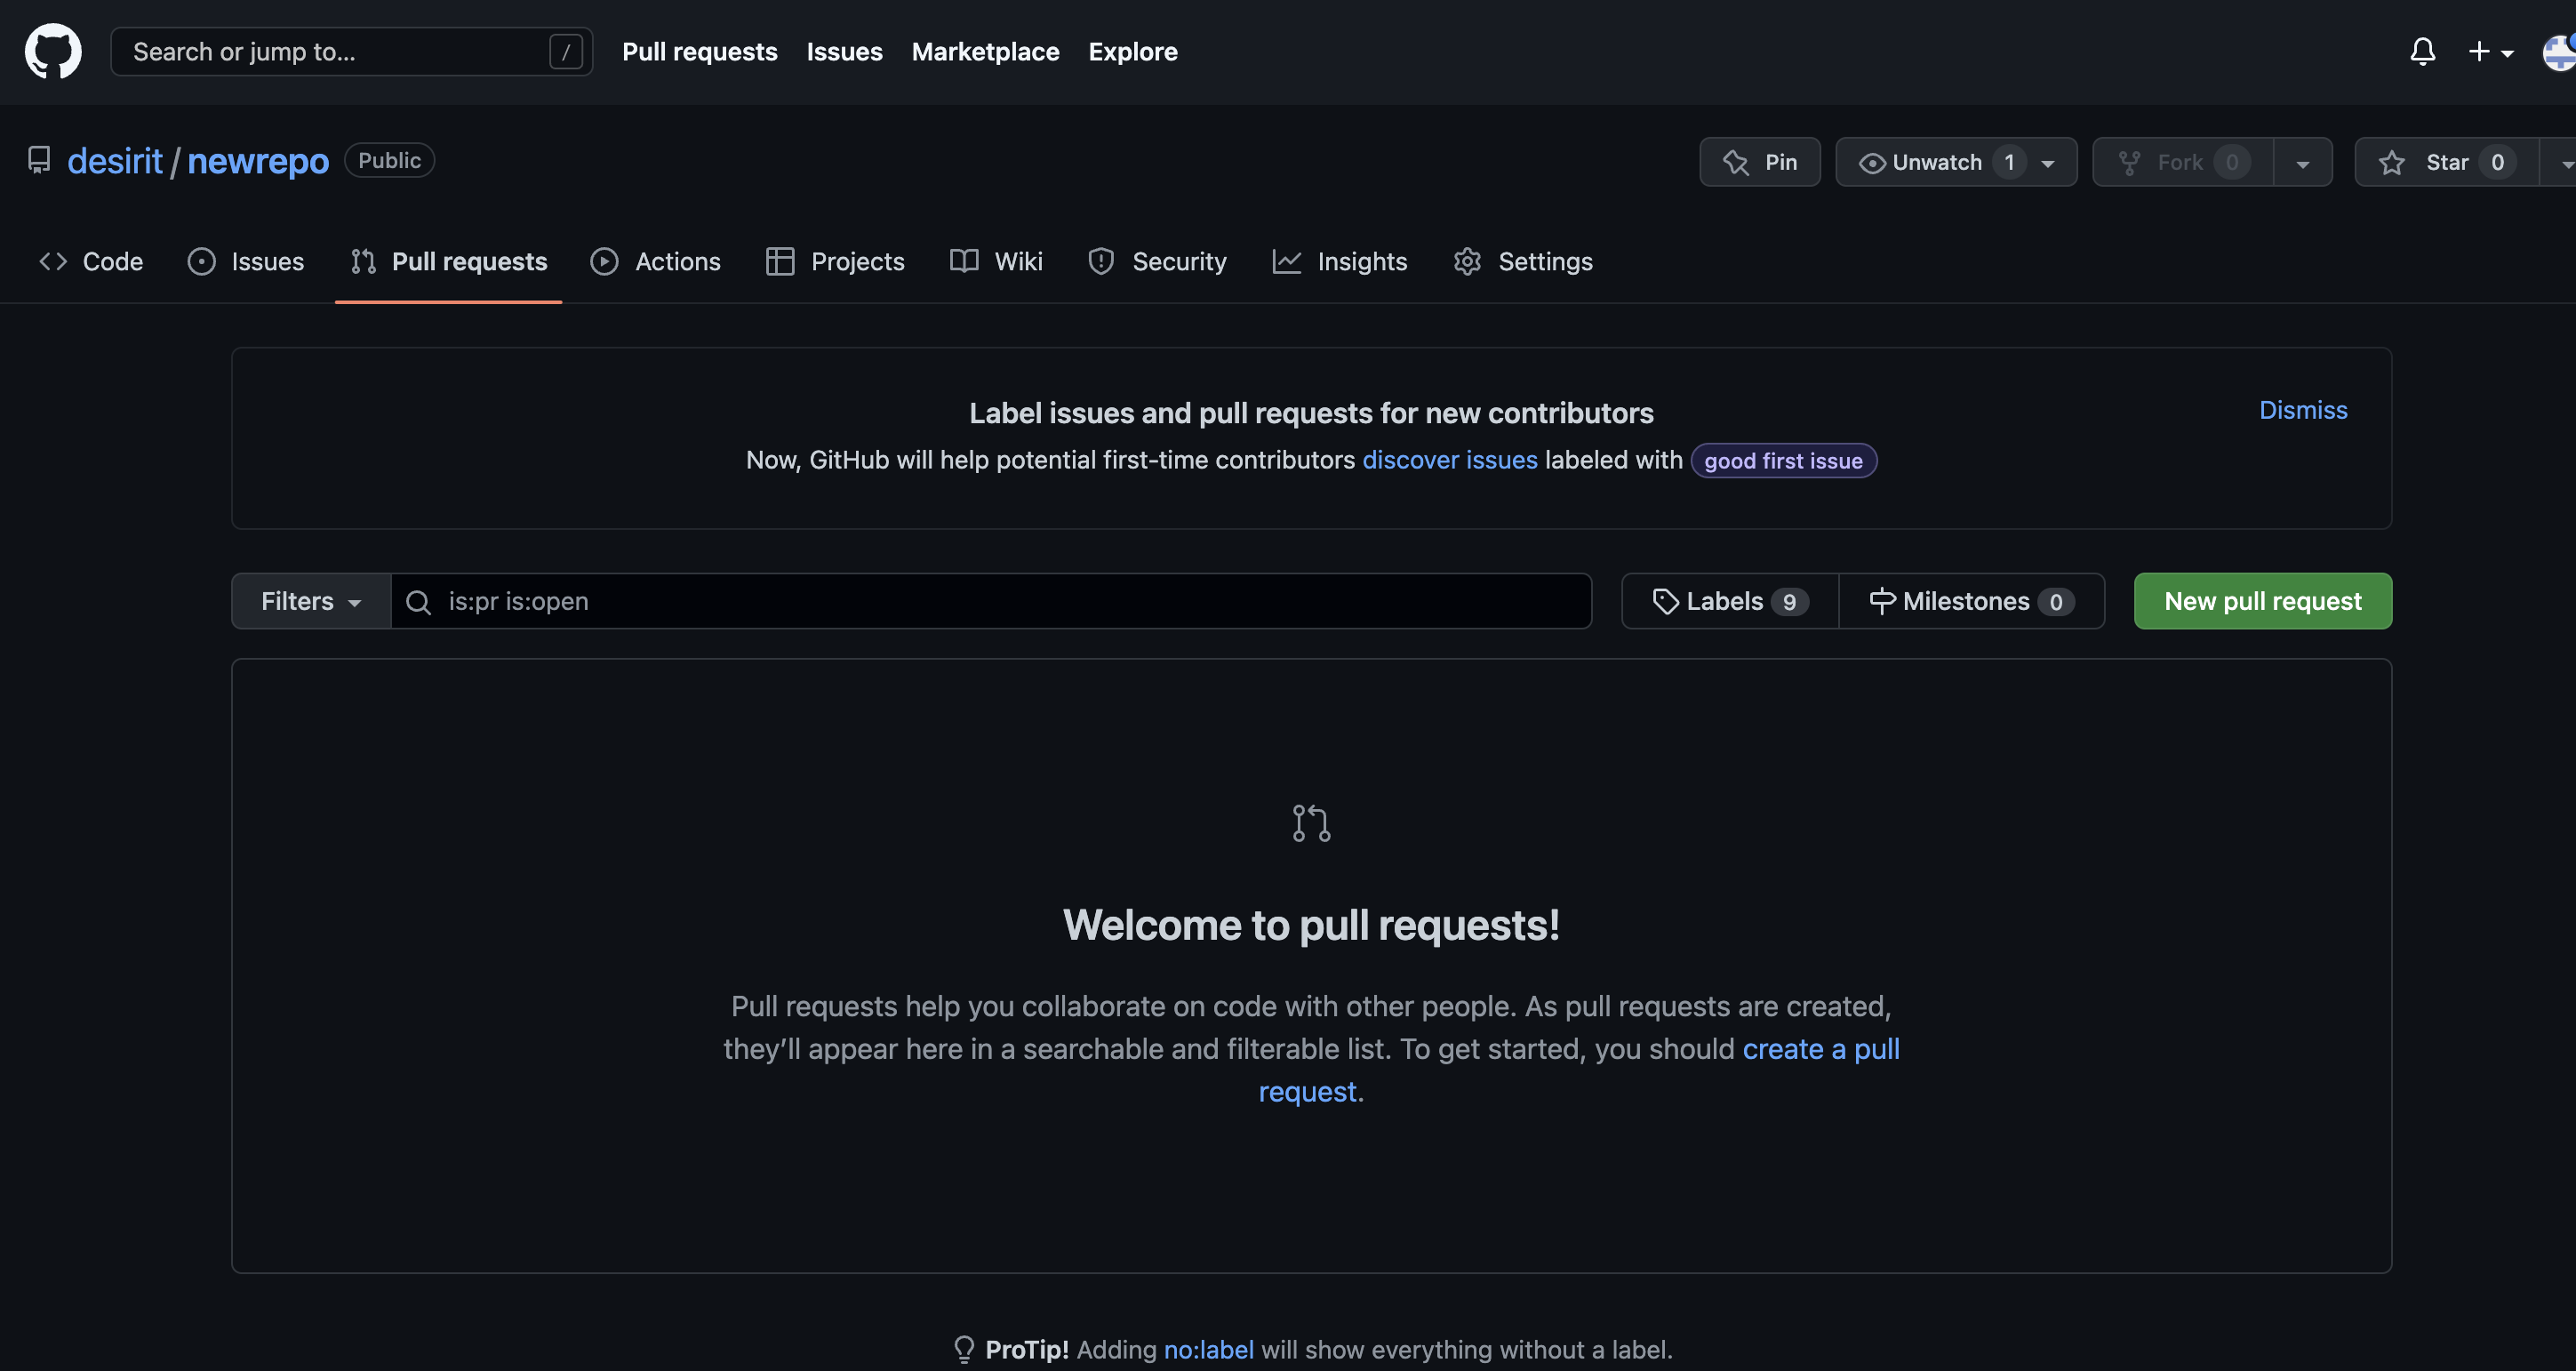Focus the is:pr is:open search field

coord(991,601)
